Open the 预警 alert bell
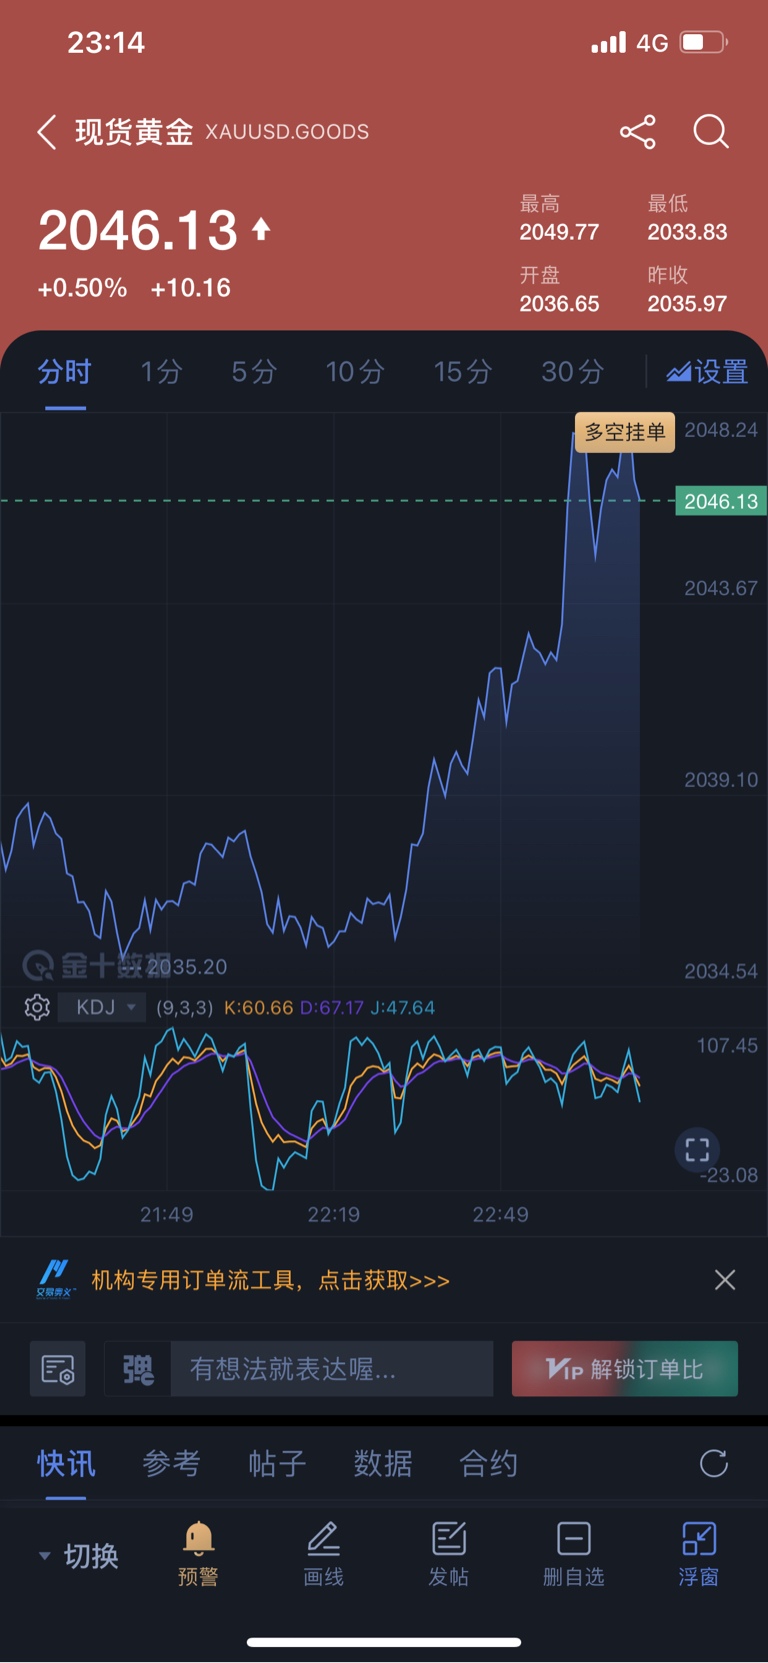768x1663 pixels. point(198,1553)
